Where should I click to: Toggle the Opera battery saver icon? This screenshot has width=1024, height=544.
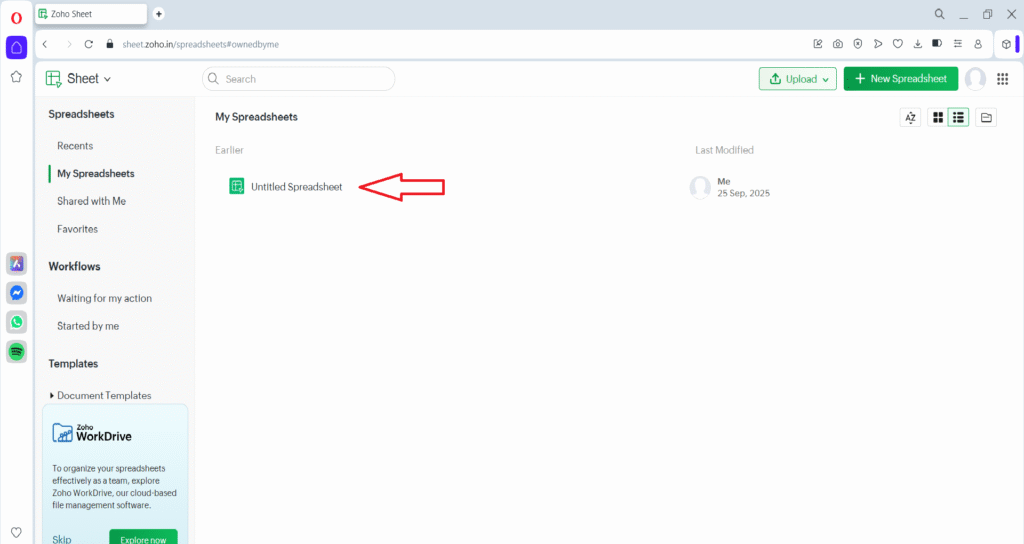937,44
